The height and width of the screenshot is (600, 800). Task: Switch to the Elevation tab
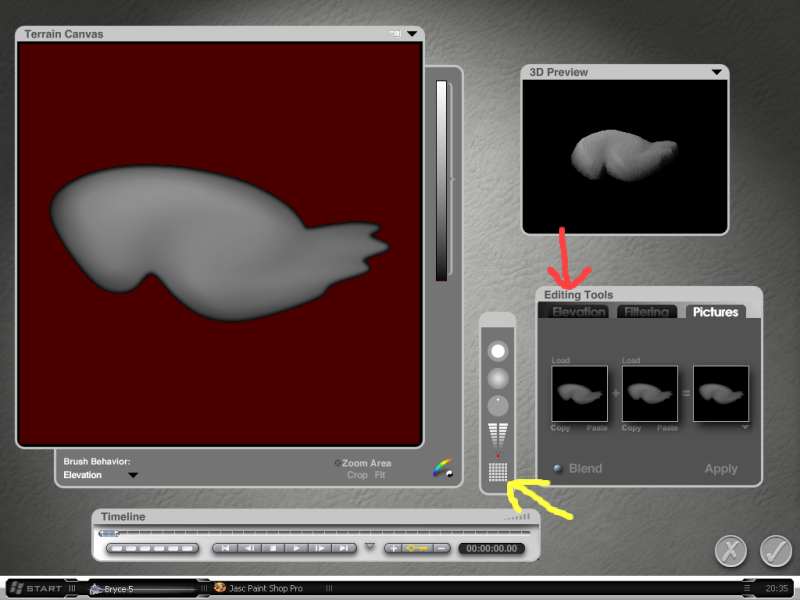point(579,312)
